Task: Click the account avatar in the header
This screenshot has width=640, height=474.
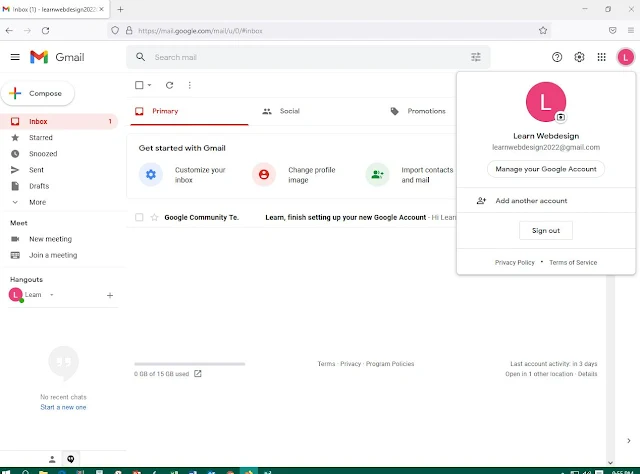Action: (625, 57)
